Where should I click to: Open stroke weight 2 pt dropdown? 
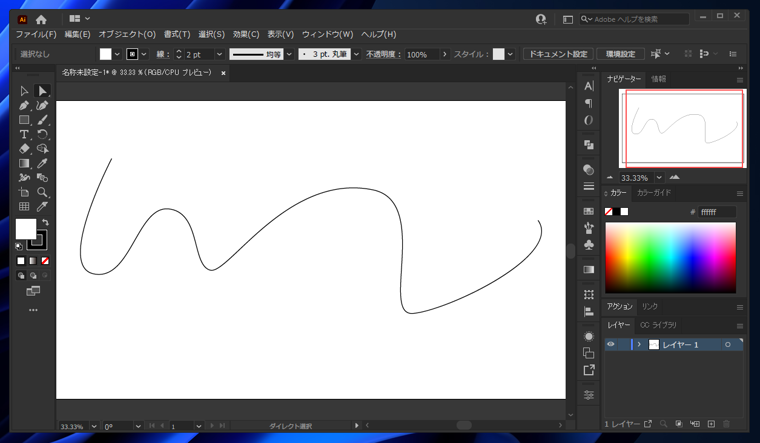pyautogui.click(x=219, y=54)
